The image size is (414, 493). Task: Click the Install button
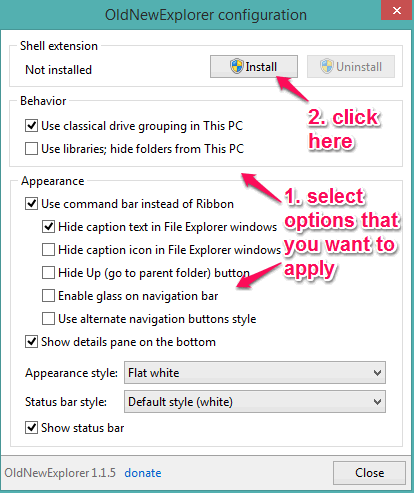pyautogui.click(x=254, y=66)
